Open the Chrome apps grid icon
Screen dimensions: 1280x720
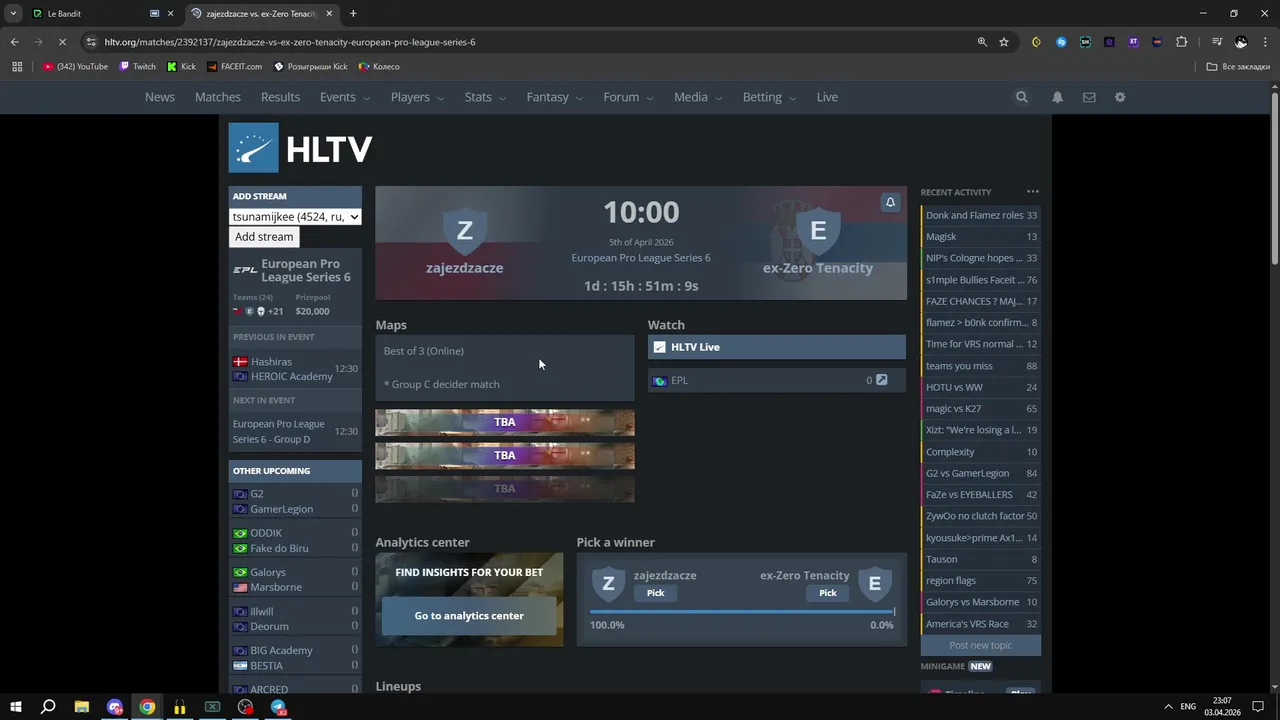tap(17, 67)
